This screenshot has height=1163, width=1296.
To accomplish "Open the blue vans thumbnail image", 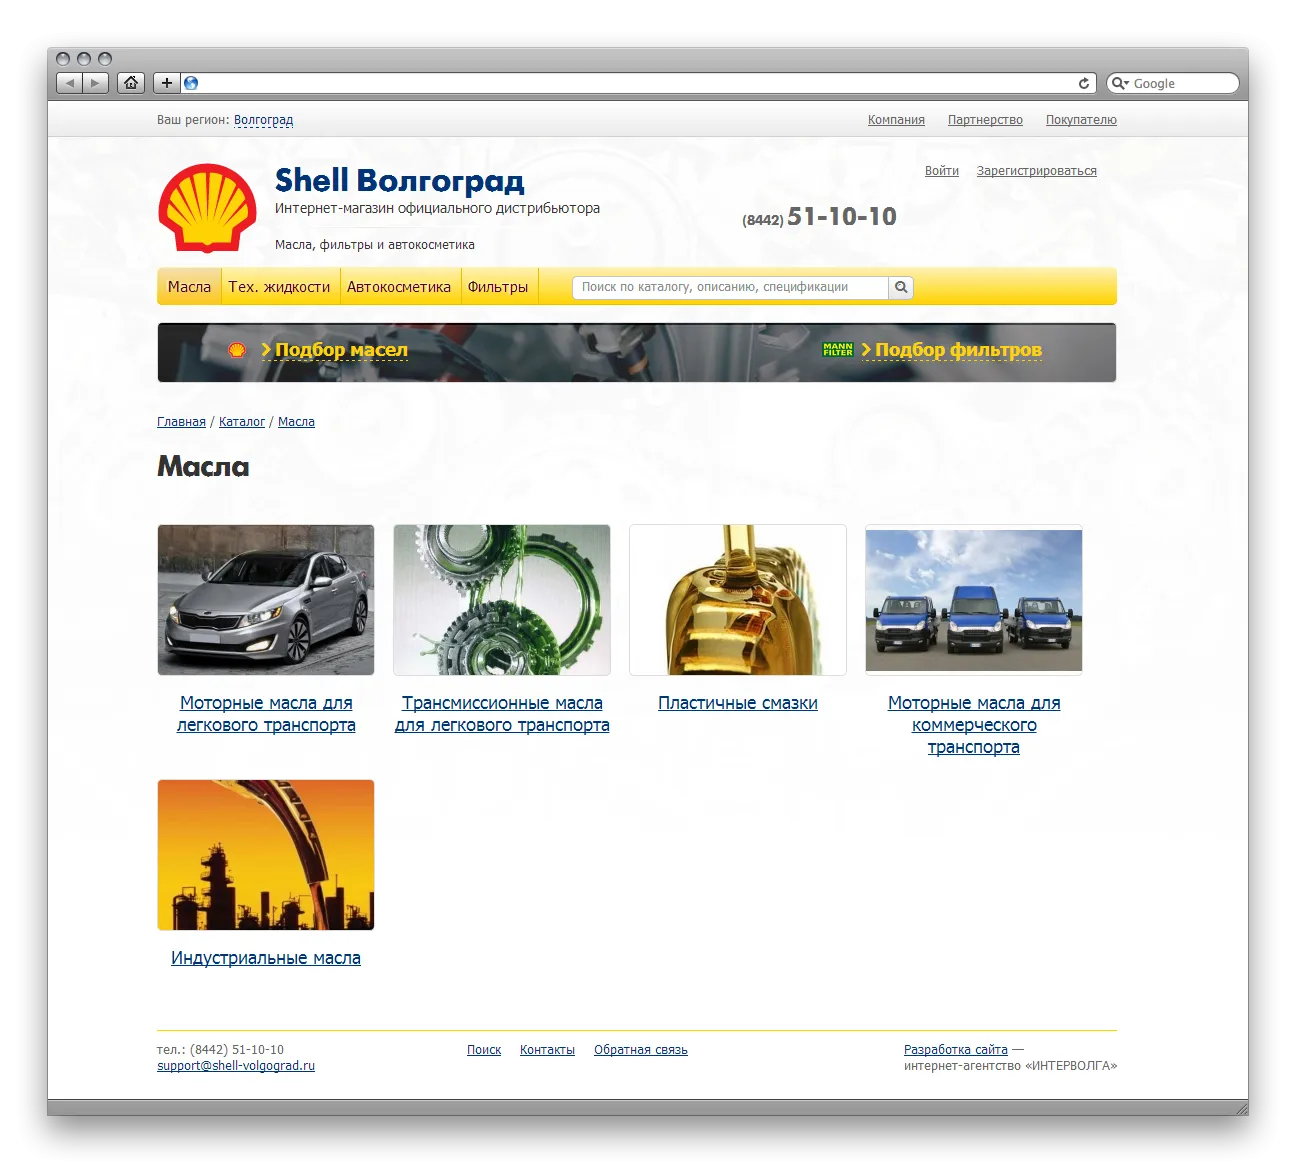I will tap(974, 600).
